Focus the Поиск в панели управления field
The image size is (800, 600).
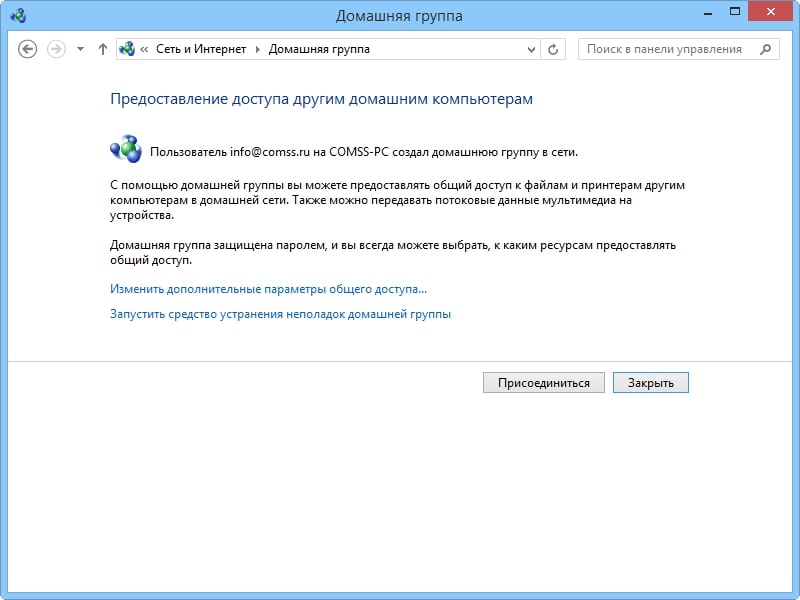click(679, 49)
